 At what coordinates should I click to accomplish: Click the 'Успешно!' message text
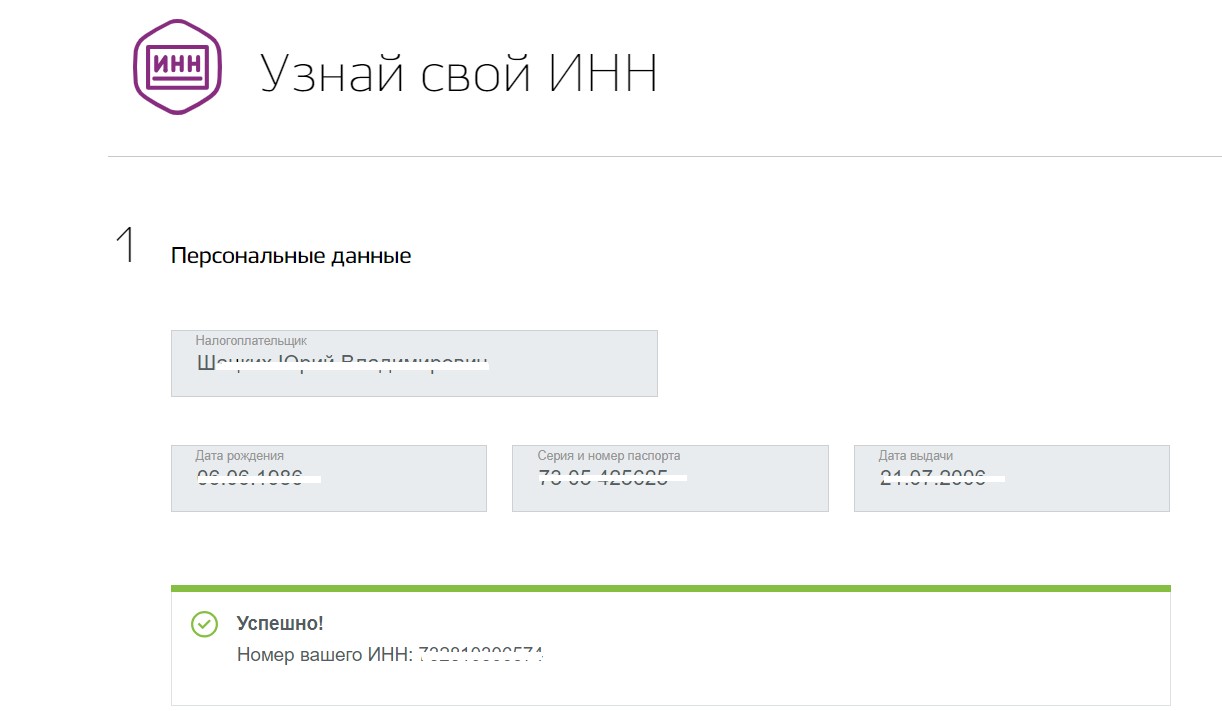coord(280,623)
